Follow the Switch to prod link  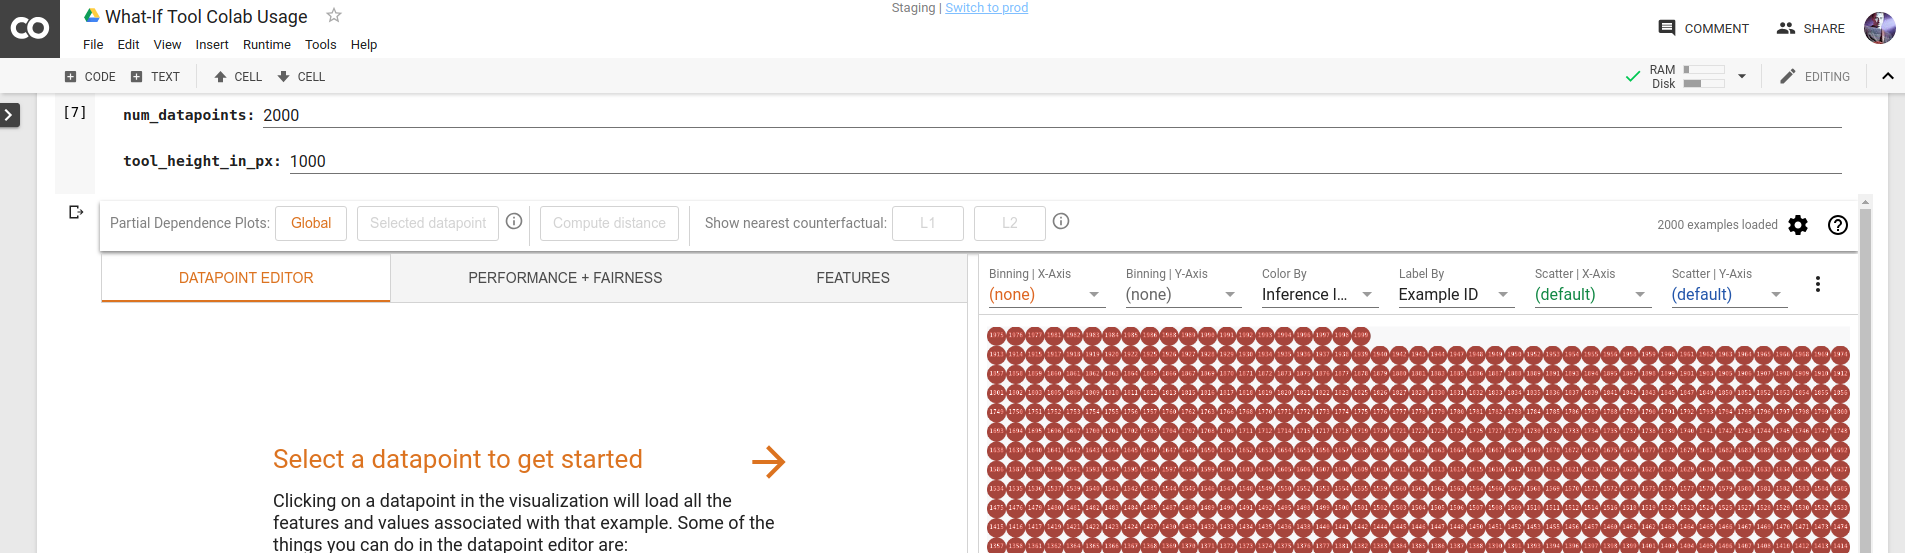(x=986, y=8)
